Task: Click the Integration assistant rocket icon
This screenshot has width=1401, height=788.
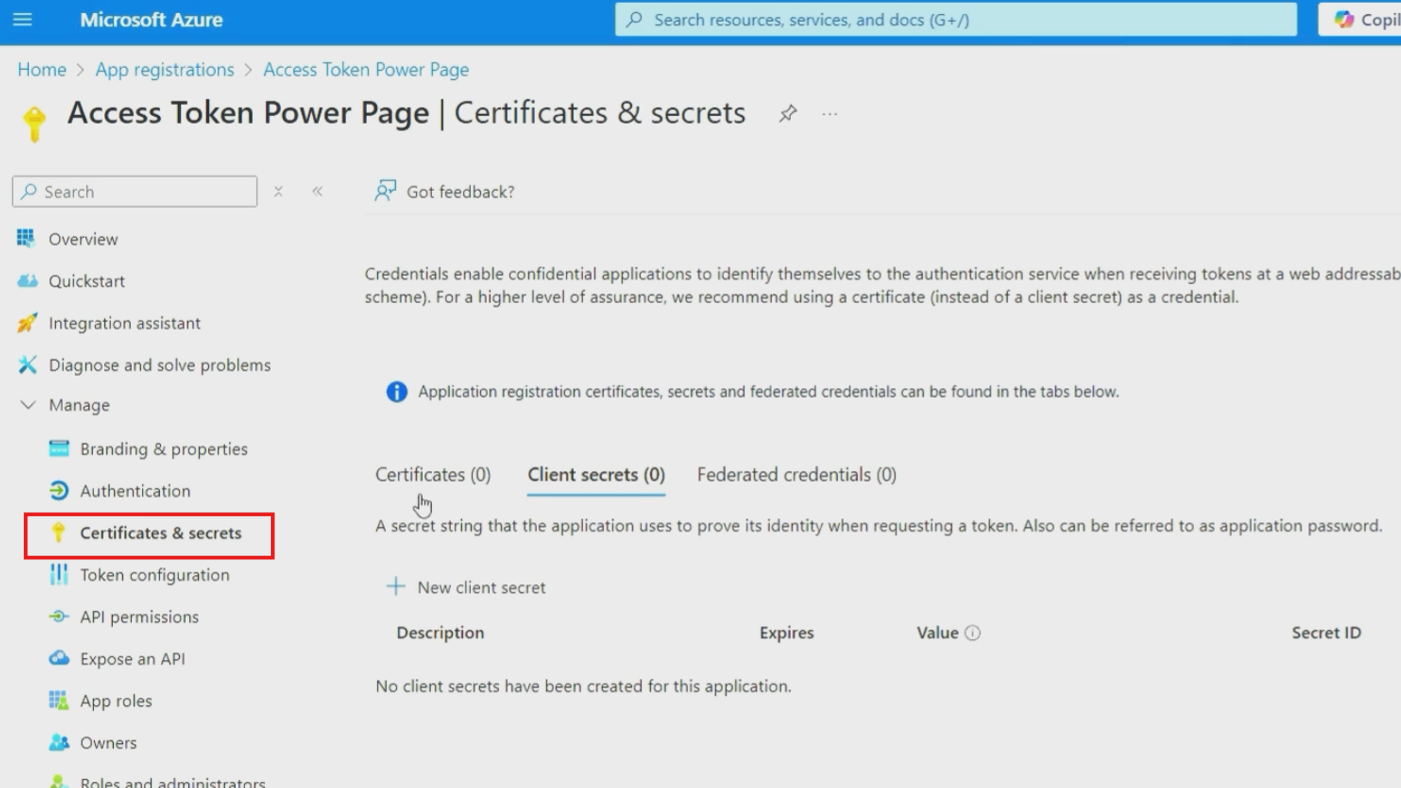Action: coord(27,323)
